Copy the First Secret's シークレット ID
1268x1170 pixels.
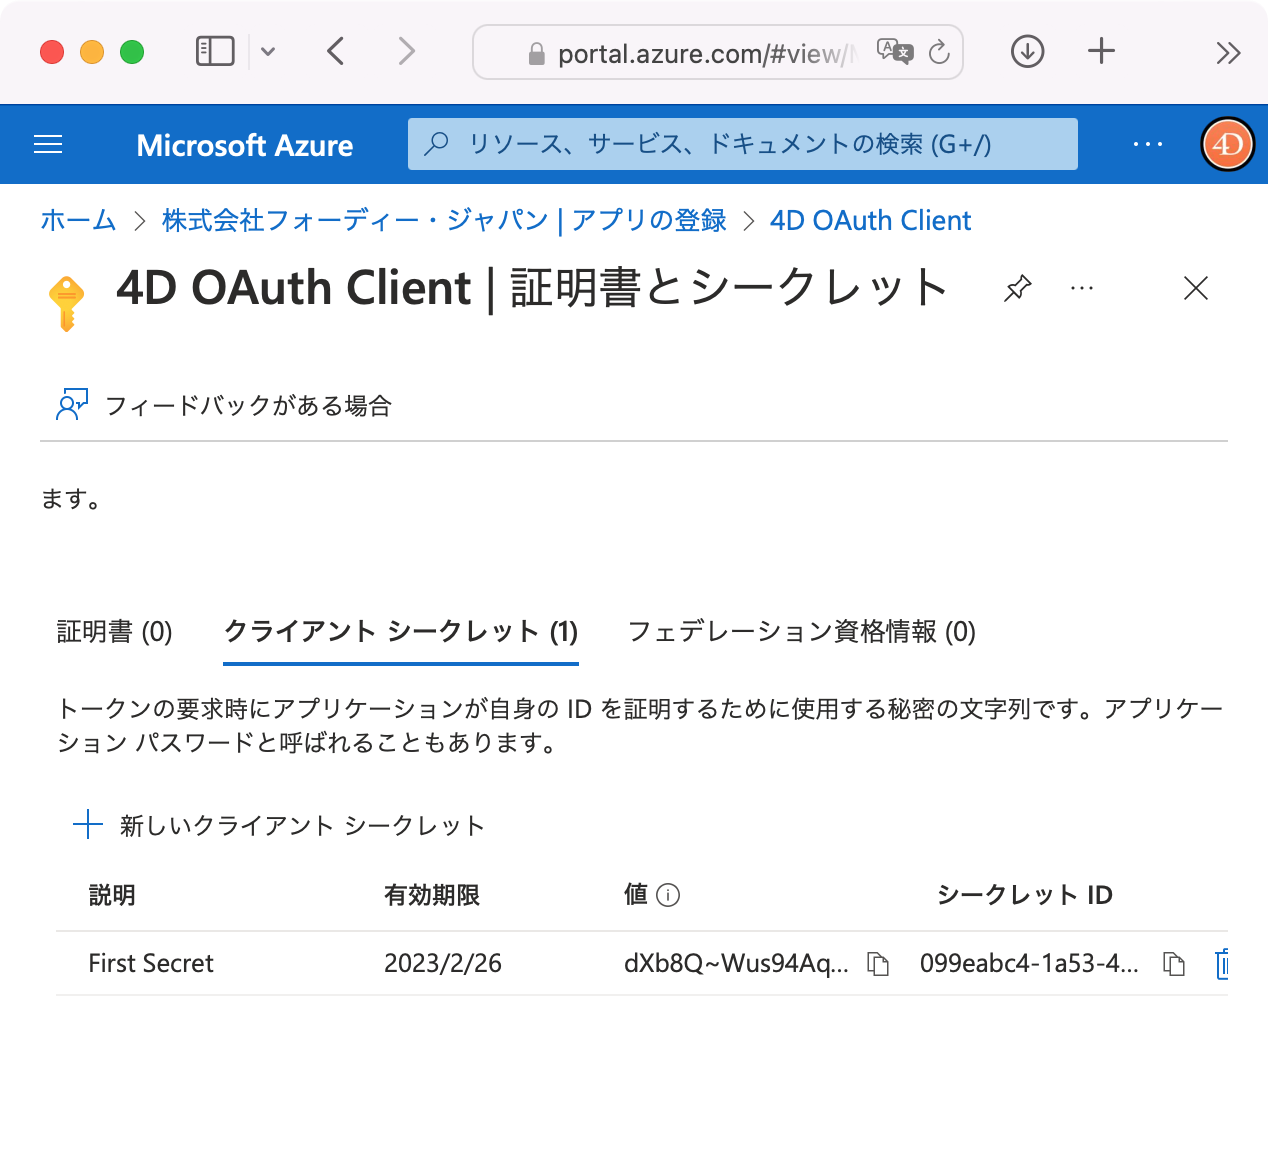[1173, 964]
